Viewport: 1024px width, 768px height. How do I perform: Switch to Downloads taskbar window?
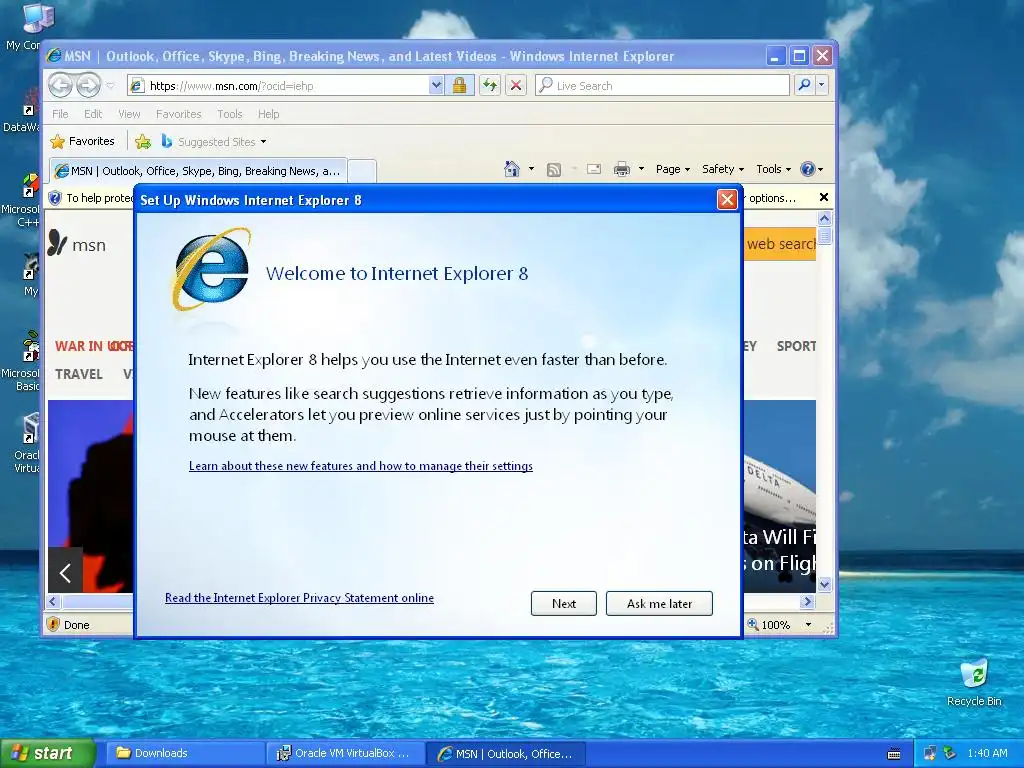pyautogui.click(x=184, y=753)
